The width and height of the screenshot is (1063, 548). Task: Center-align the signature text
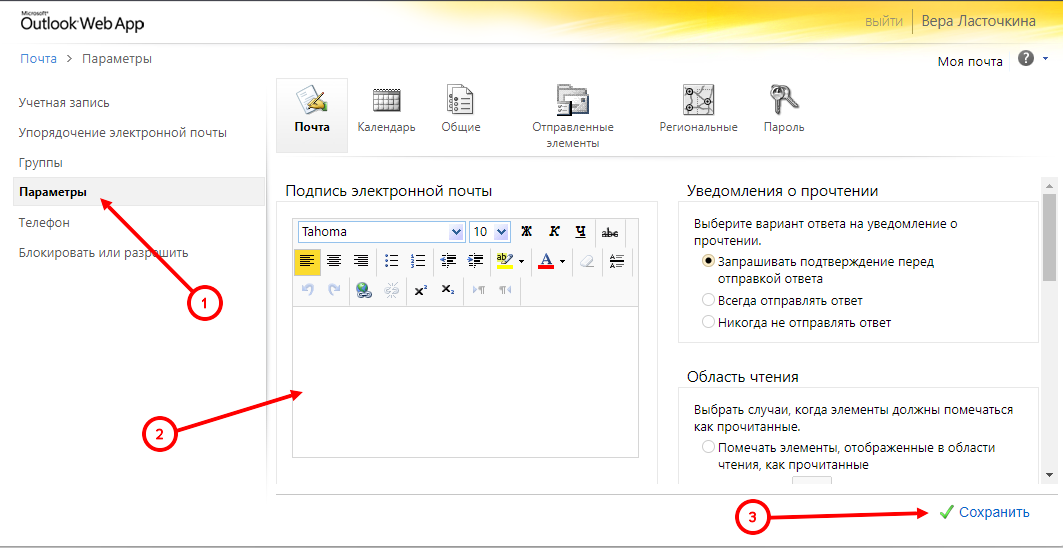coord(334,261)
